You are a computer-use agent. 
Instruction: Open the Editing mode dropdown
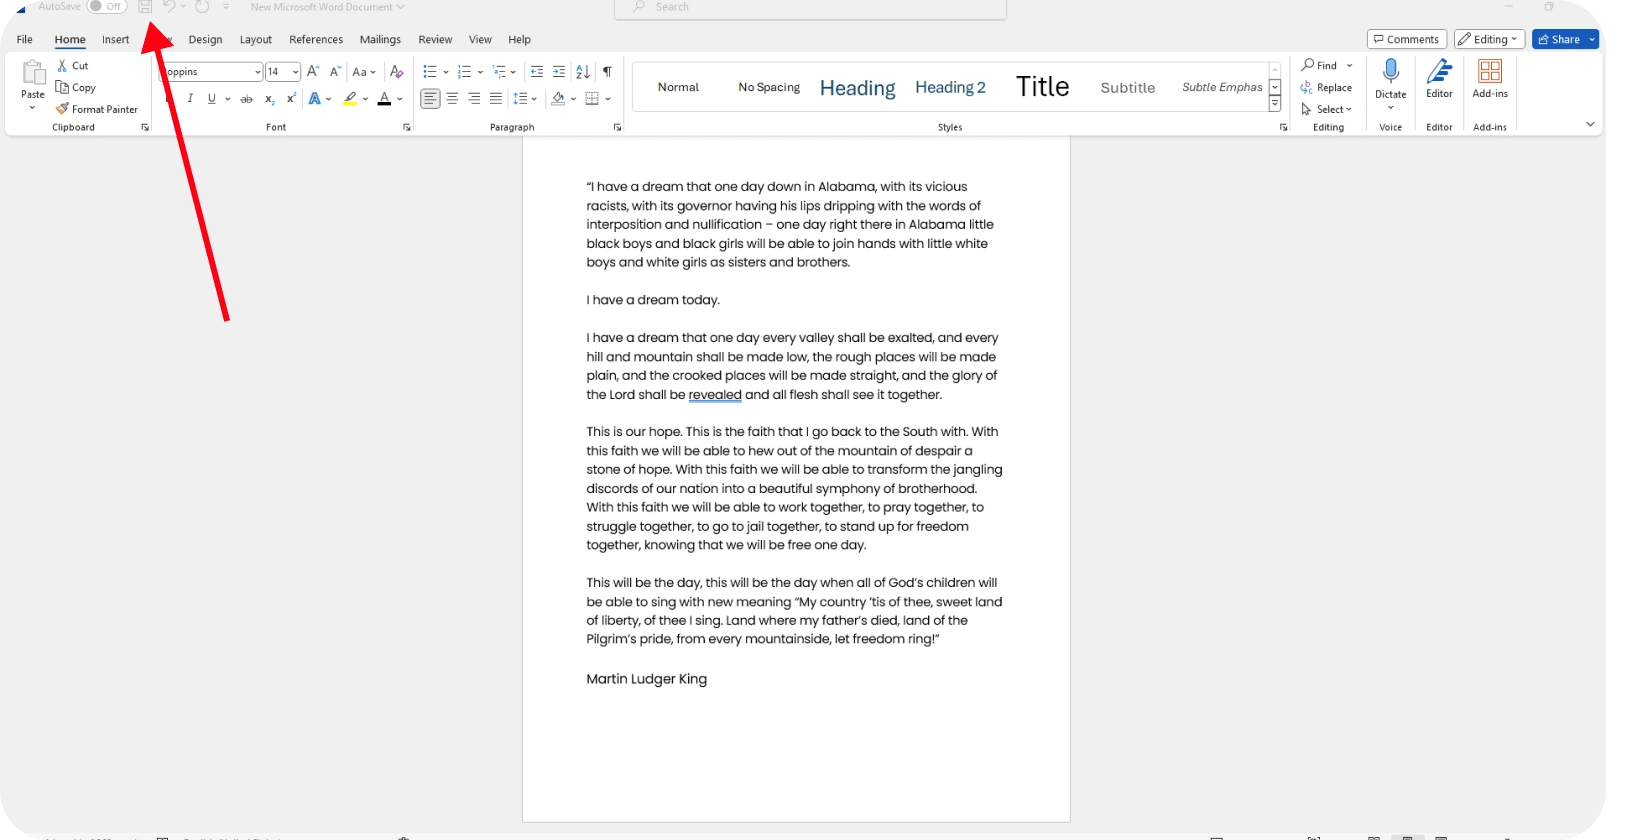pyautogui.click(x=1489, y=40)
